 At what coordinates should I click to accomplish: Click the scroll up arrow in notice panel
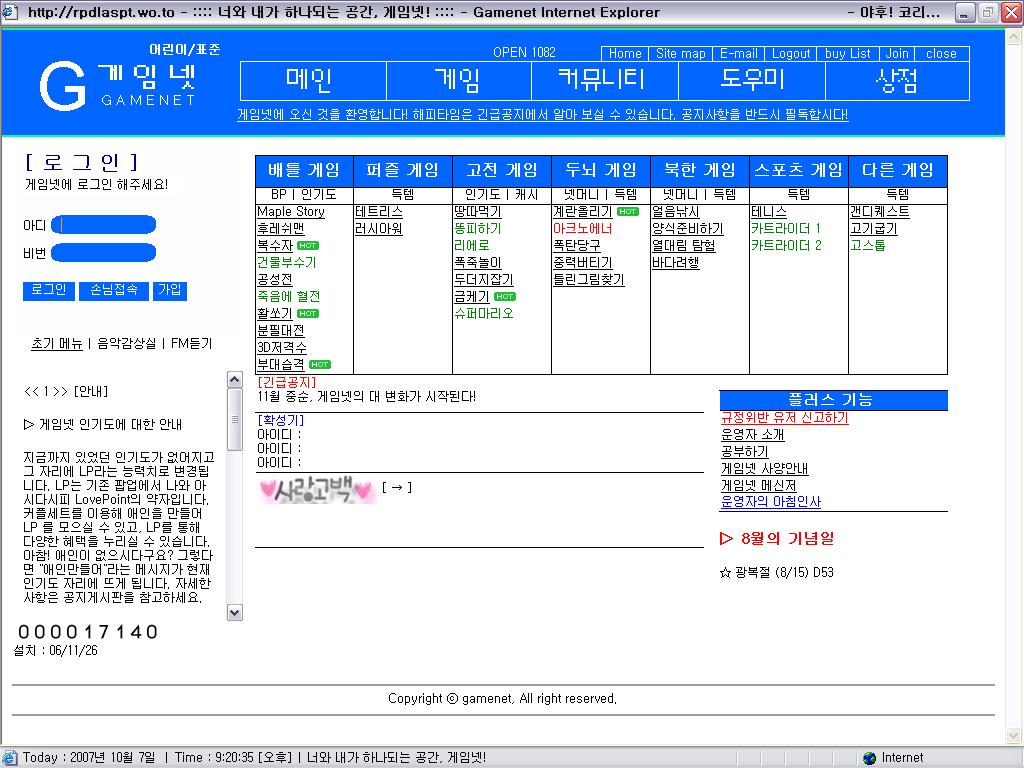(x=235, y=381)
